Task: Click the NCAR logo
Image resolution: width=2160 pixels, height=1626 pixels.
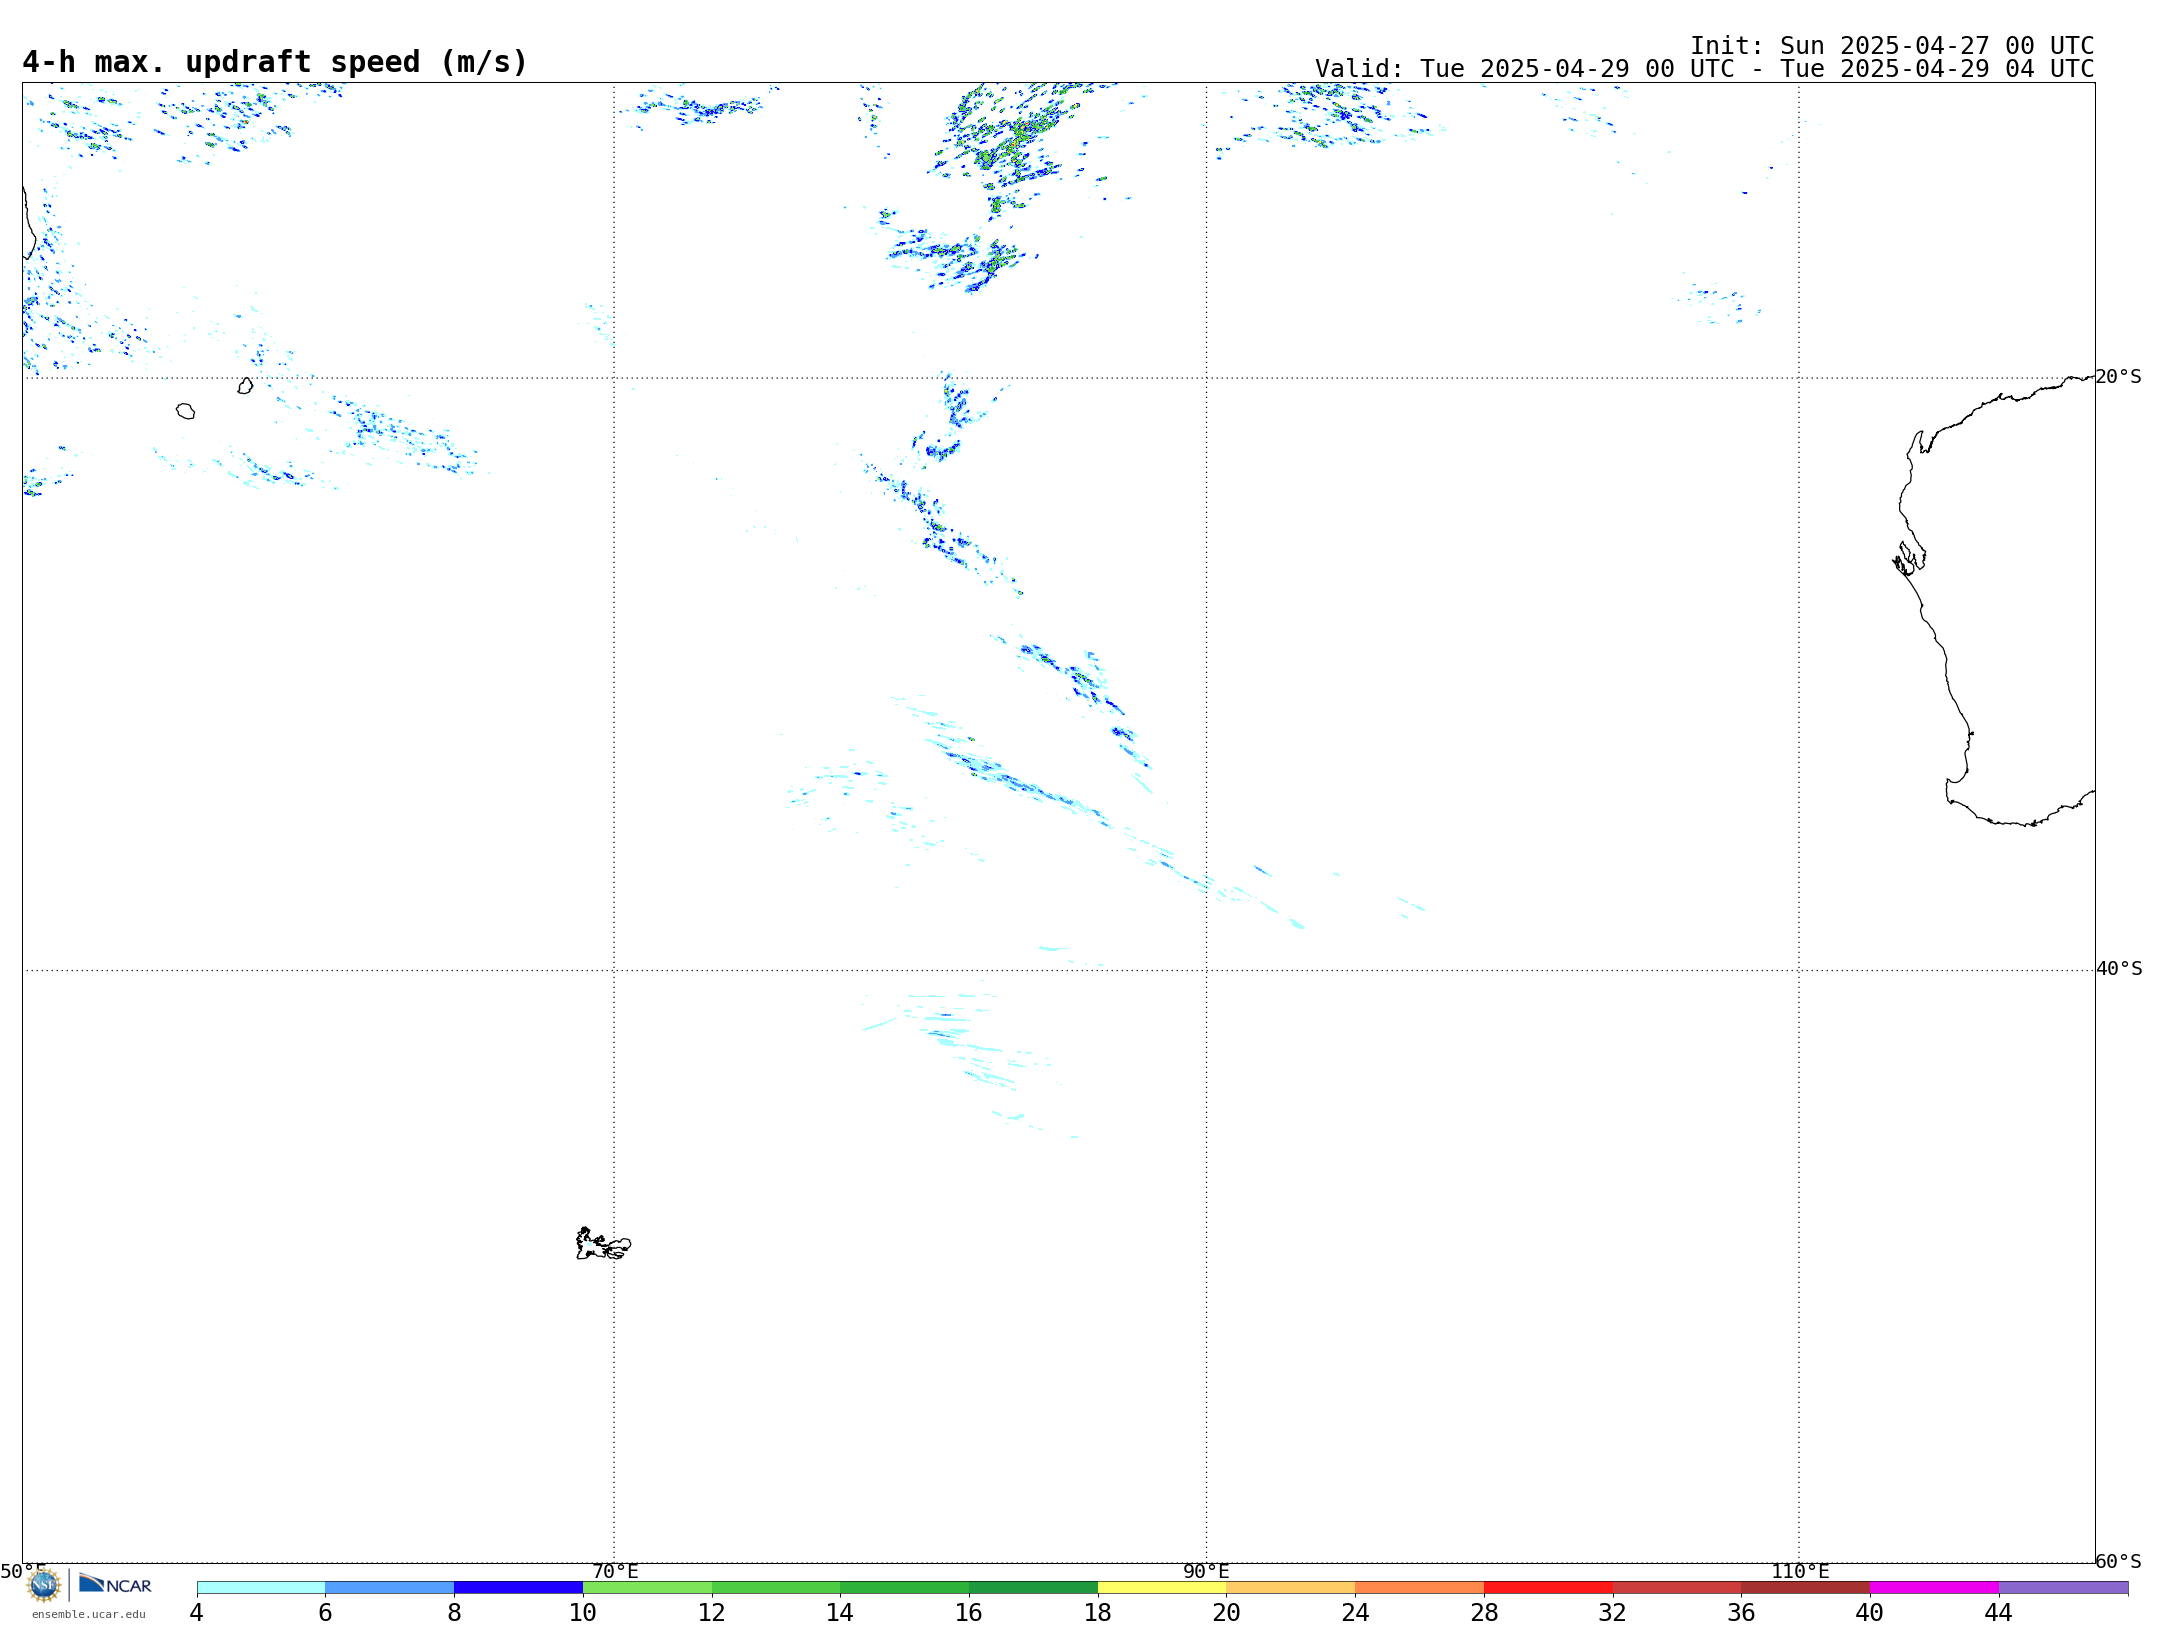Action: click(115, 1584)
